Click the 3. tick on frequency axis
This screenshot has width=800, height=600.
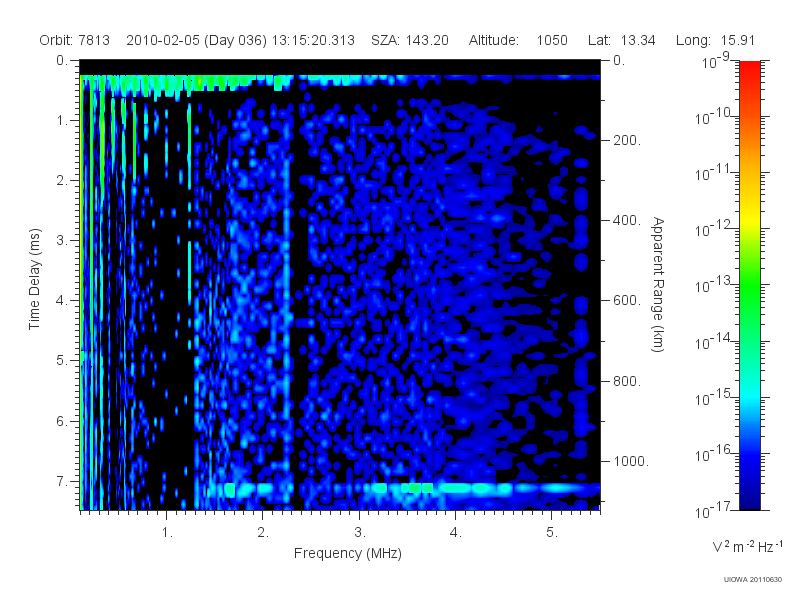pos(360,532)
